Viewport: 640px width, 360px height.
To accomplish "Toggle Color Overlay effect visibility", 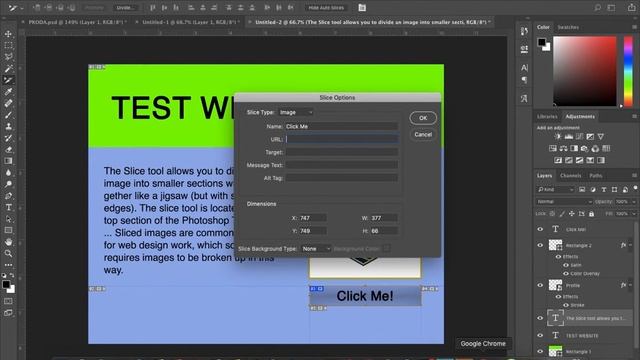I will tap(566, 273).
